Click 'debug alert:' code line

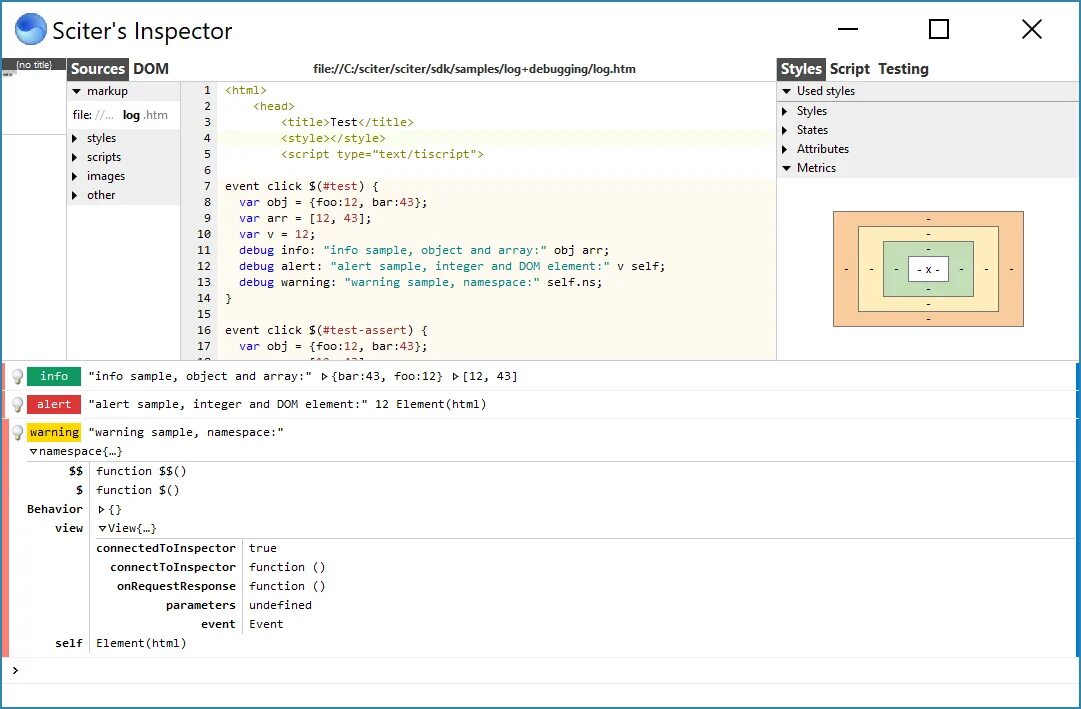[x=452, y=266]
